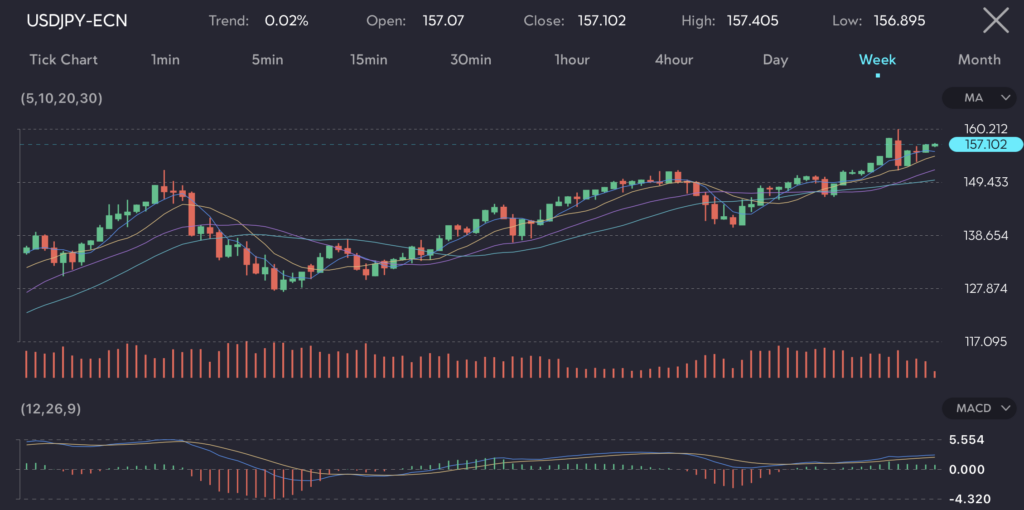Click the Trend 0.02% readout
Image resolution: width=1024 pixels, height=510 pixels.
(258, 20)
